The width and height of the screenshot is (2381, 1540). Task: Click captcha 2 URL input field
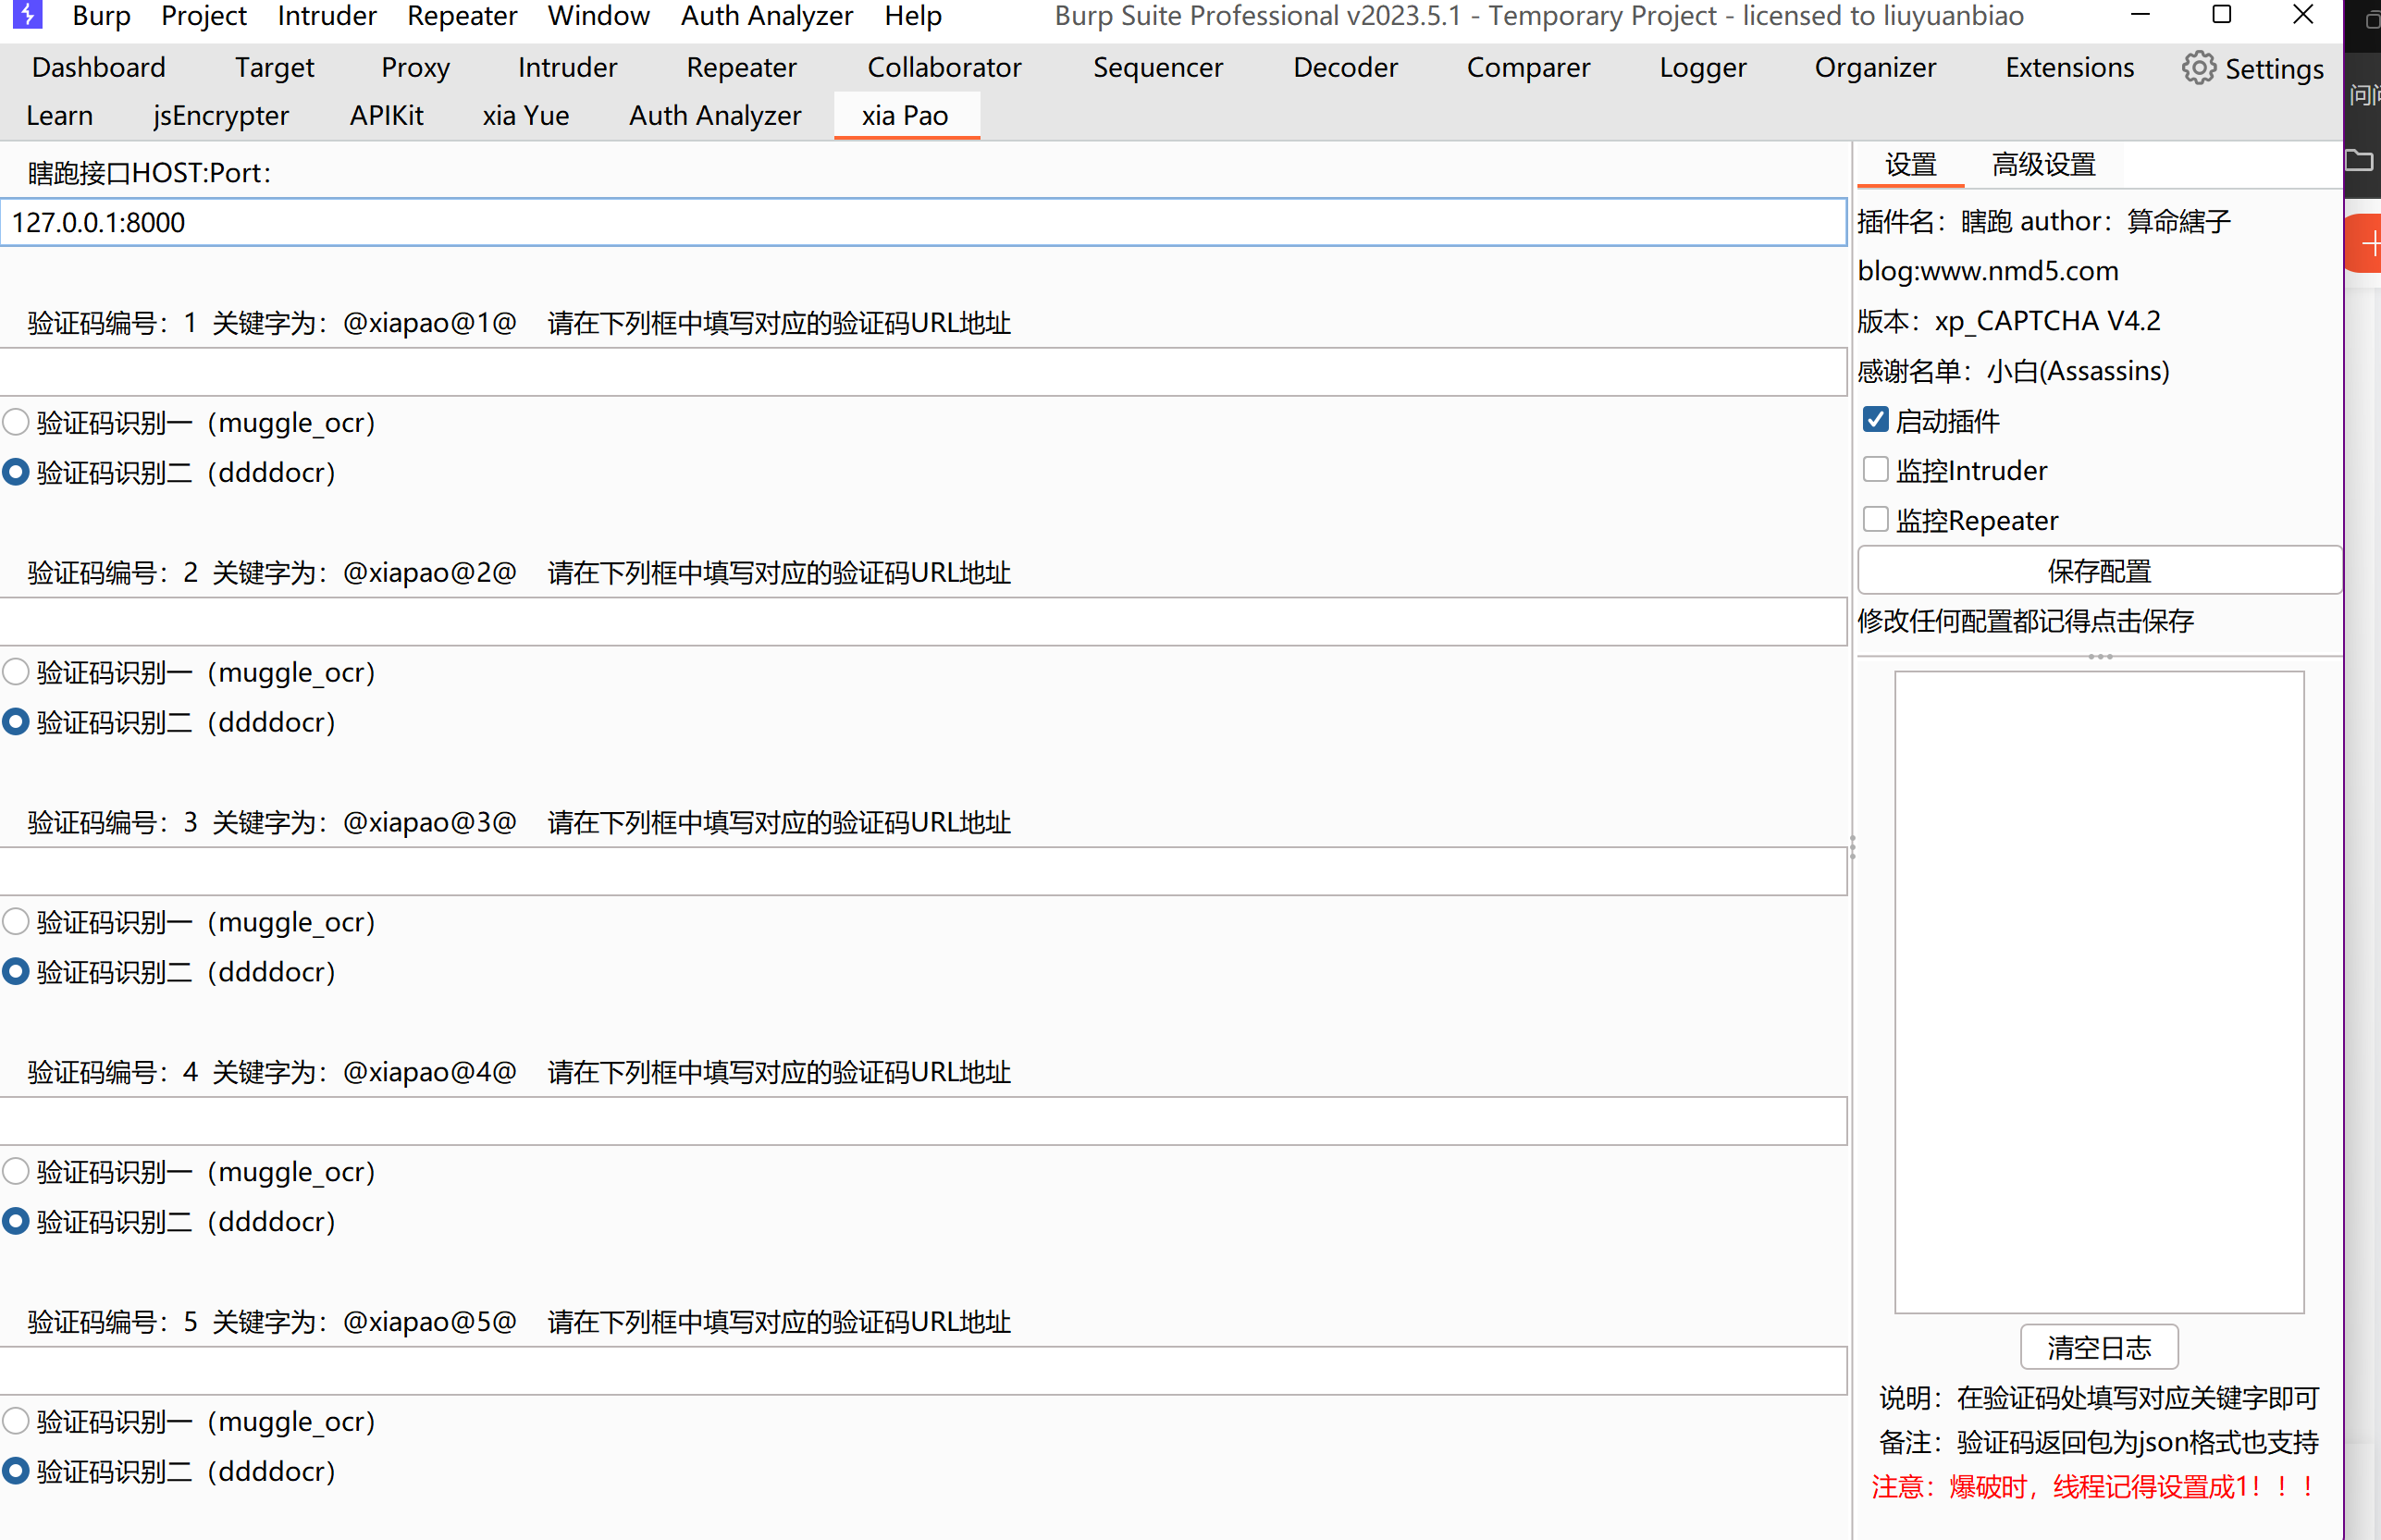point(922,622)
